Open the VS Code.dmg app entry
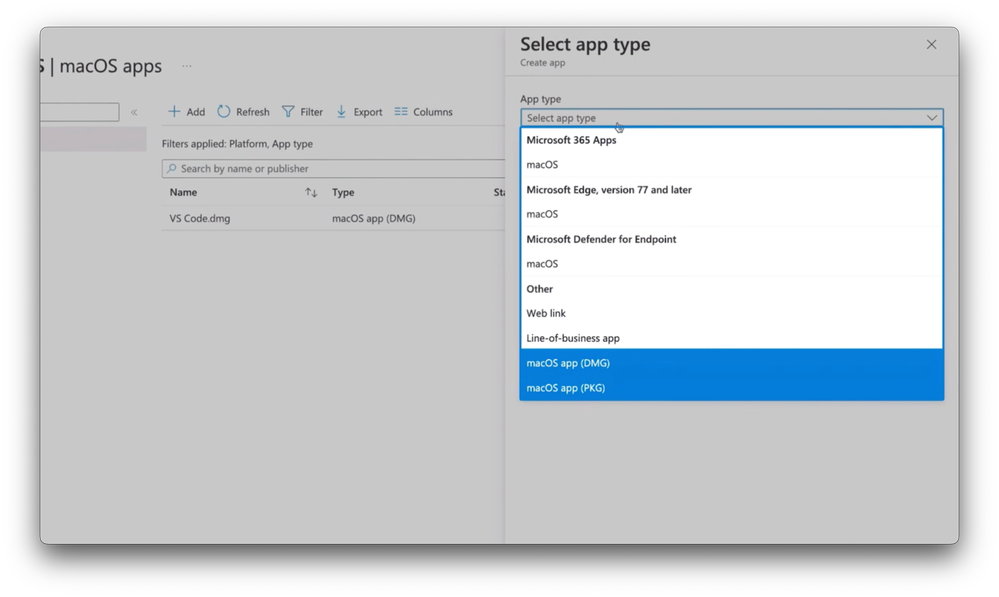This screenshot has height=597, width=999. coord(200,218)
